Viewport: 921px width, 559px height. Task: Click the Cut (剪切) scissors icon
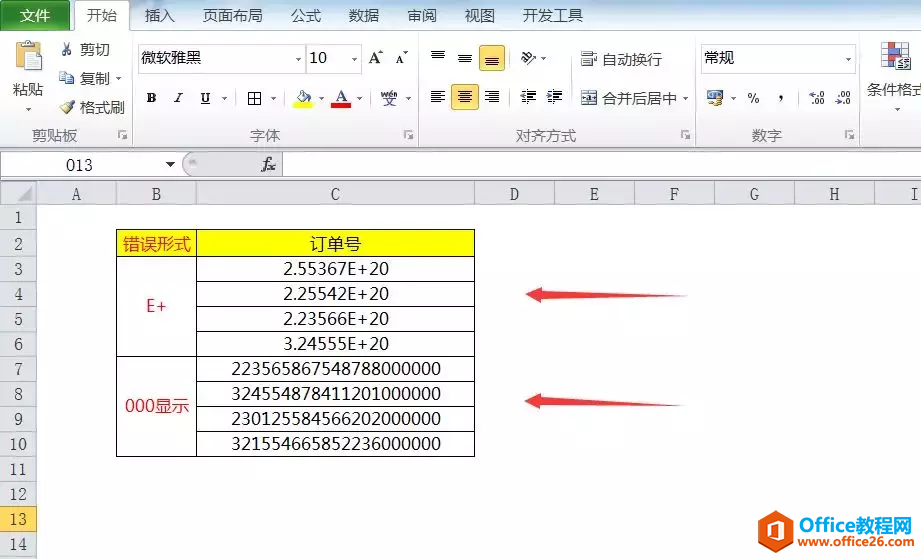[66, 49]
